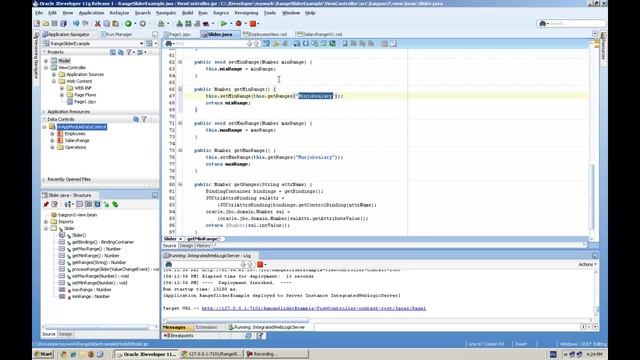The height and width of the screenshot is (360, 640).
Task: Open the Tools menu
Action: (x=270, y=13)
